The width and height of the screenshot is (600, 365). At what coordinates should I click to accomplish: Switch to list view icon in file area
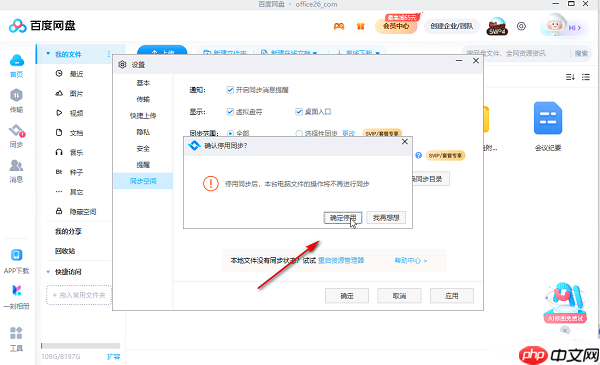point(585,77)
